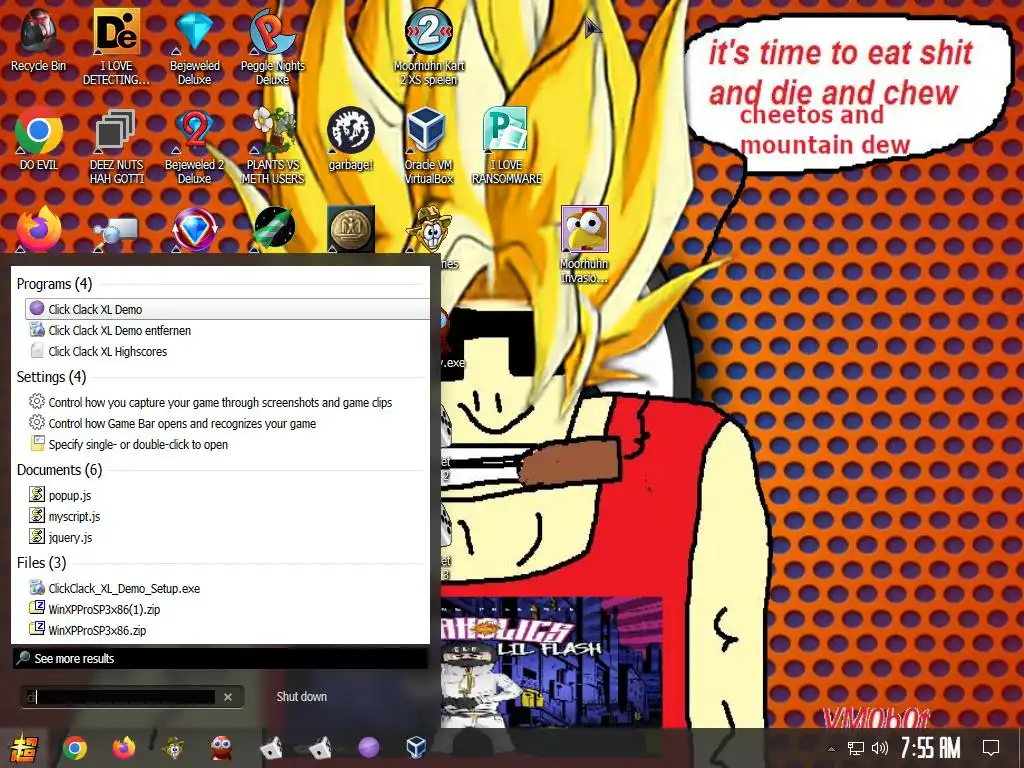Open the network-search desktop icon beside Firefox

pos(116,231)
